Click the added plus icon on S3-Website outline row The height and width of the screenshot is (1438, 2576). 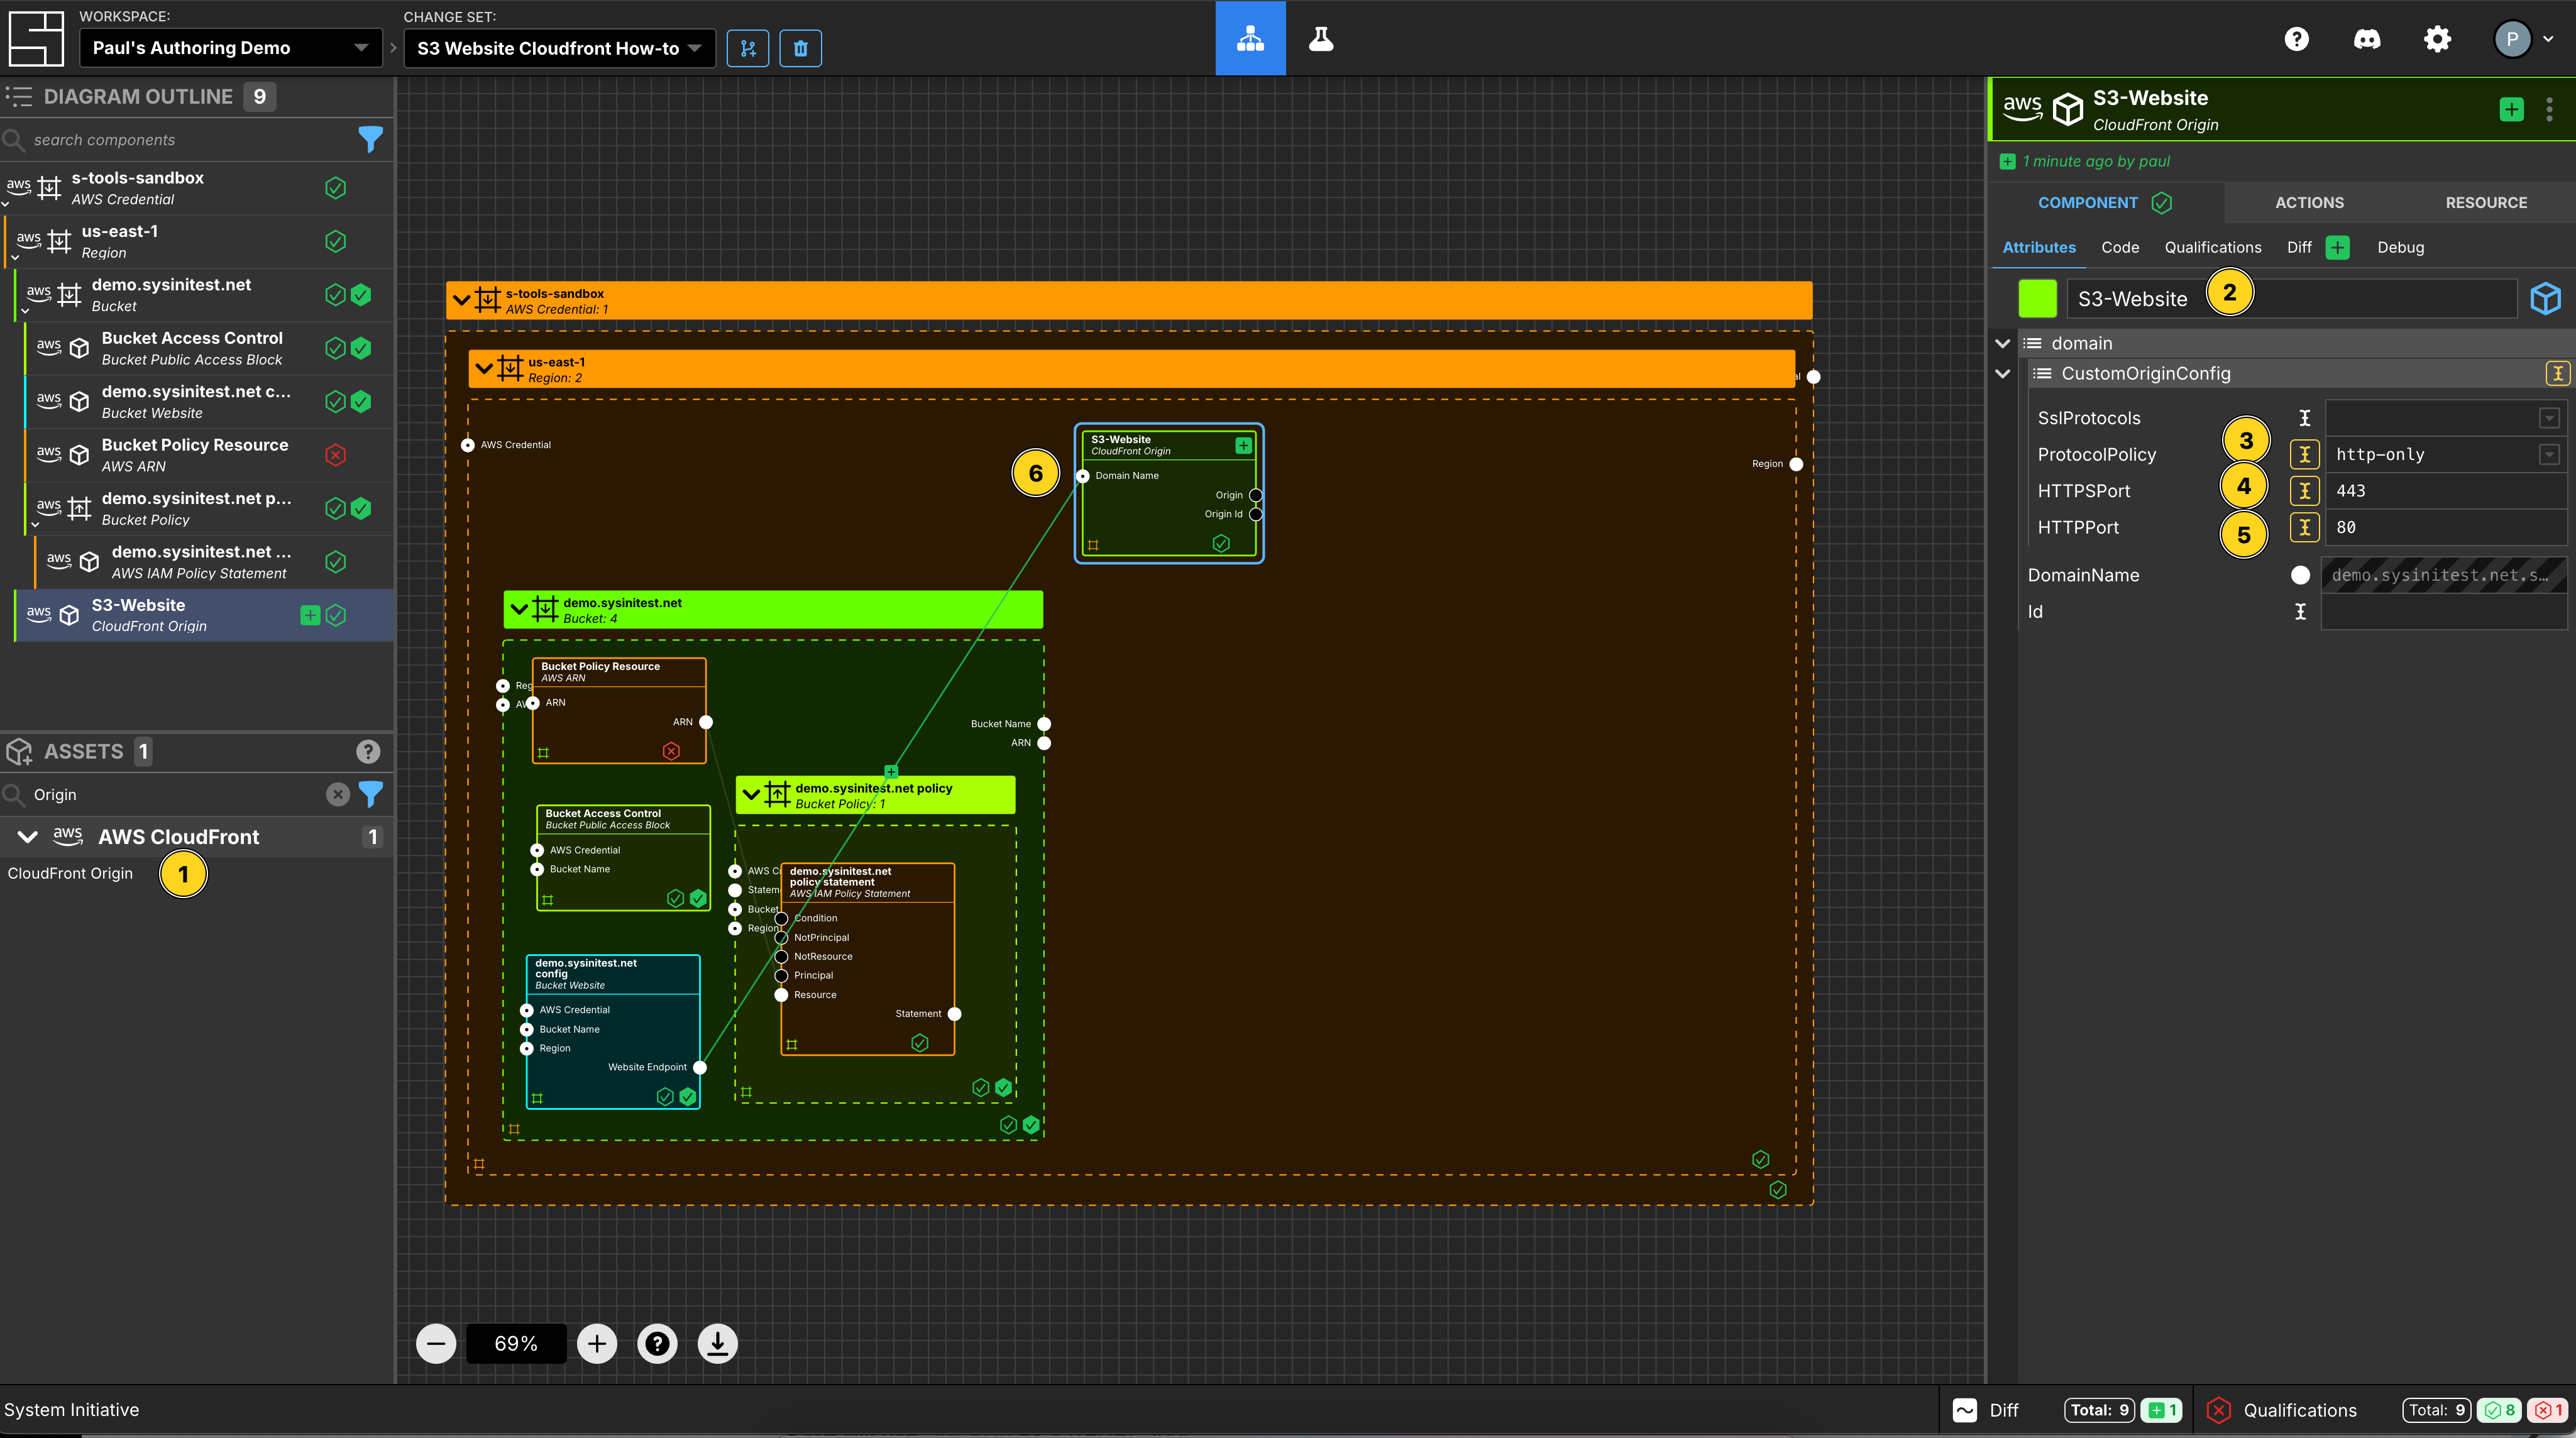click(x=310, y=615)
